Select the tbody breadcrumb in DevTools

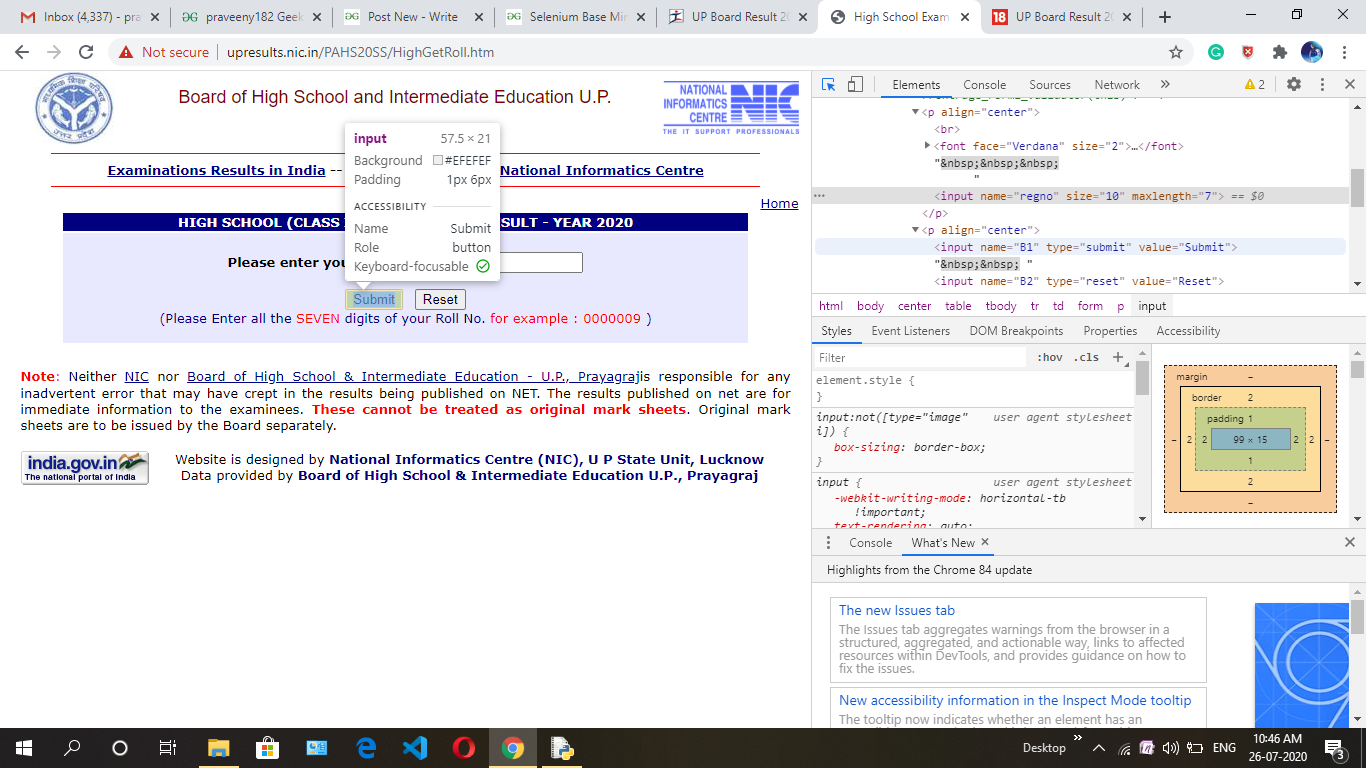[1001, 306]
